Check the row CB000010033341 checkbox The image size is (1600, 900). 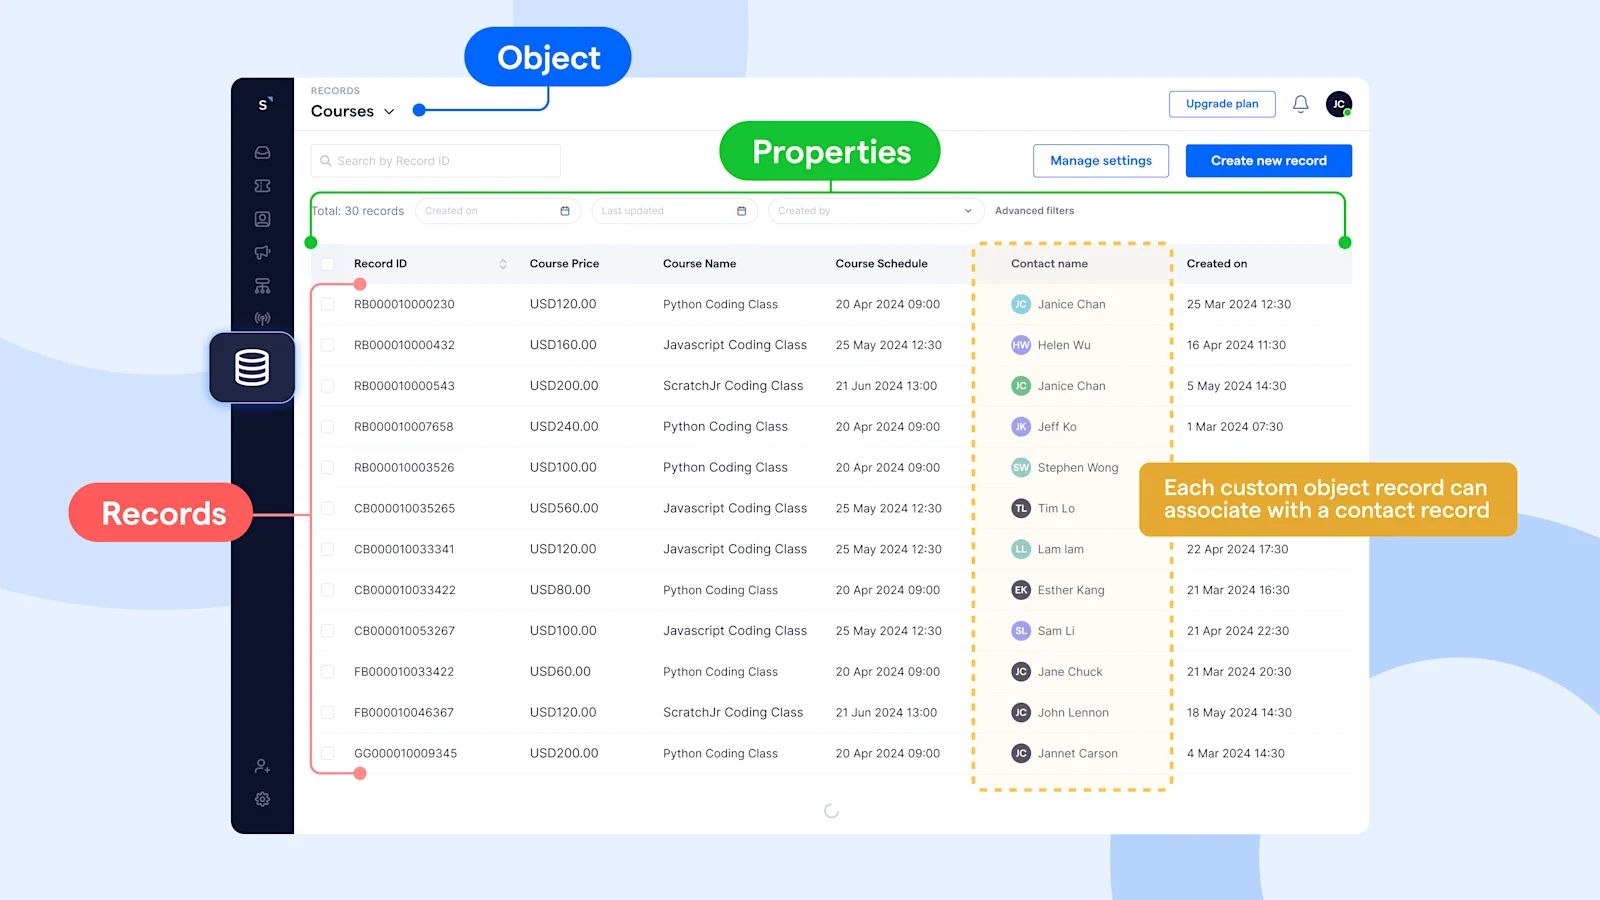click(328, 549)
